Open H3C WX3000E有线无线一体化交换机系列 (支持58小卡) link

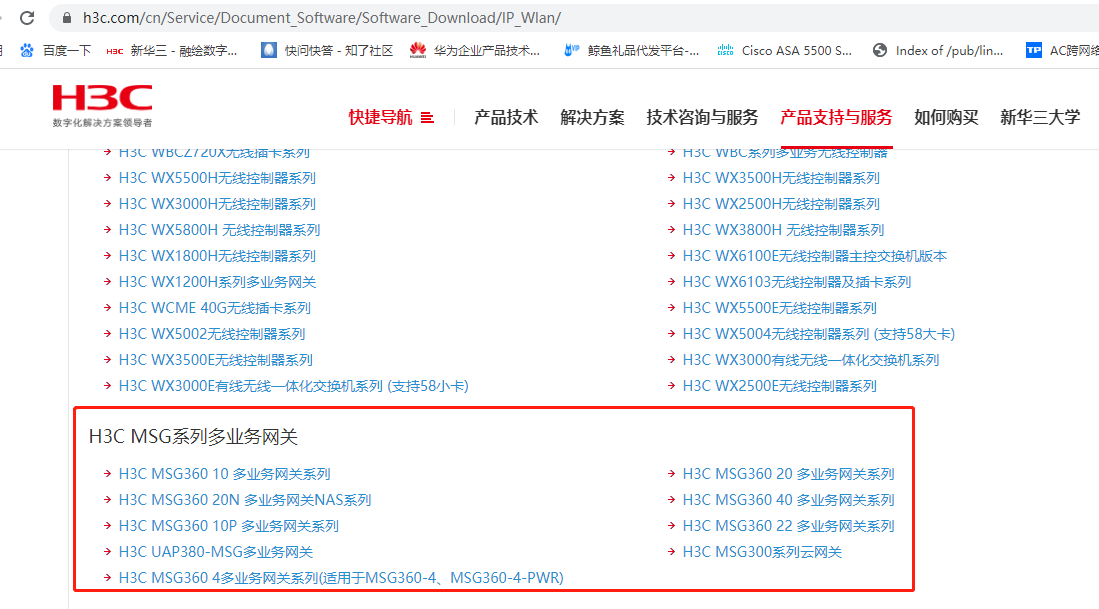point(294,385)
